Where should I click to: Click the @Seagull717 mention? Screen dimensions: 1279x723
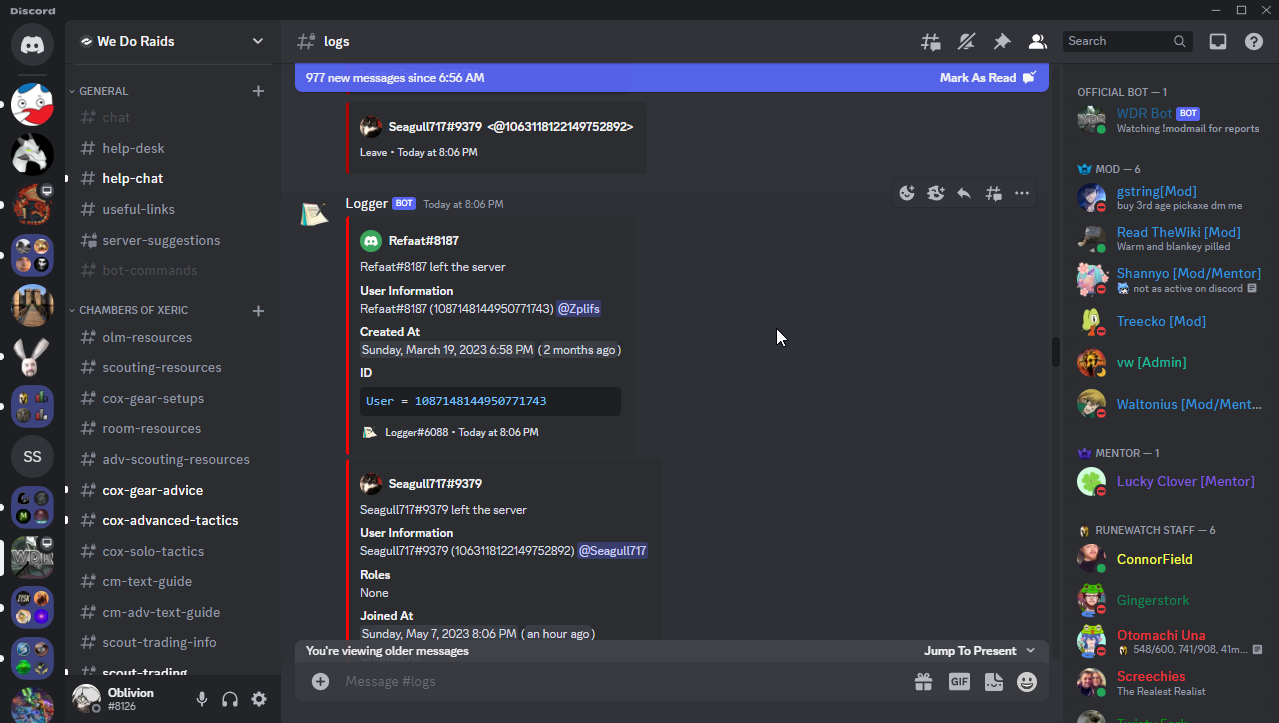tap(612, 551)
